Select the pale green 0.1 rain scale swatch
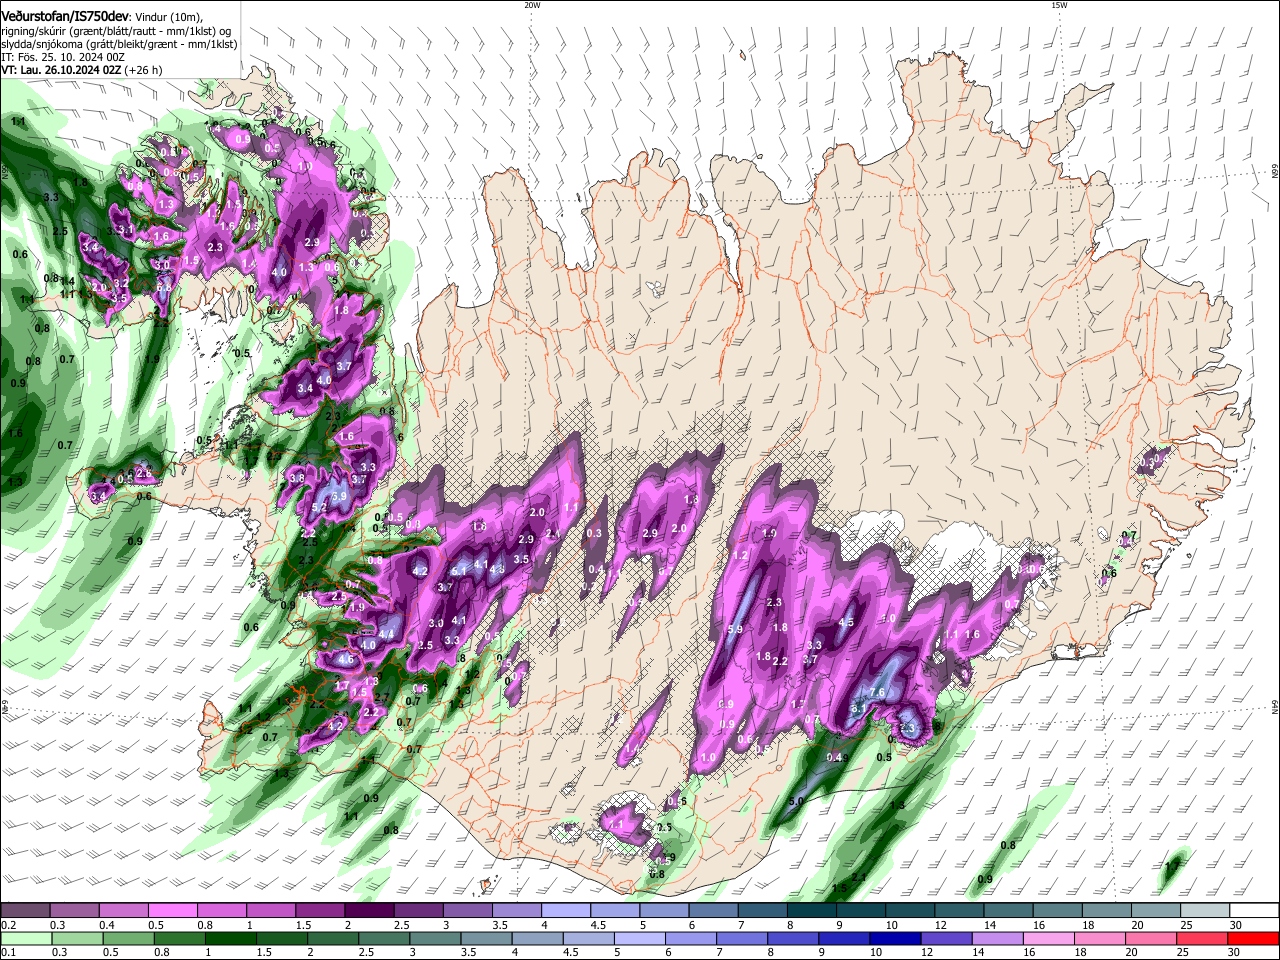Image resolution: width=1280 pixels, height=960 pixels. point(25,938)
